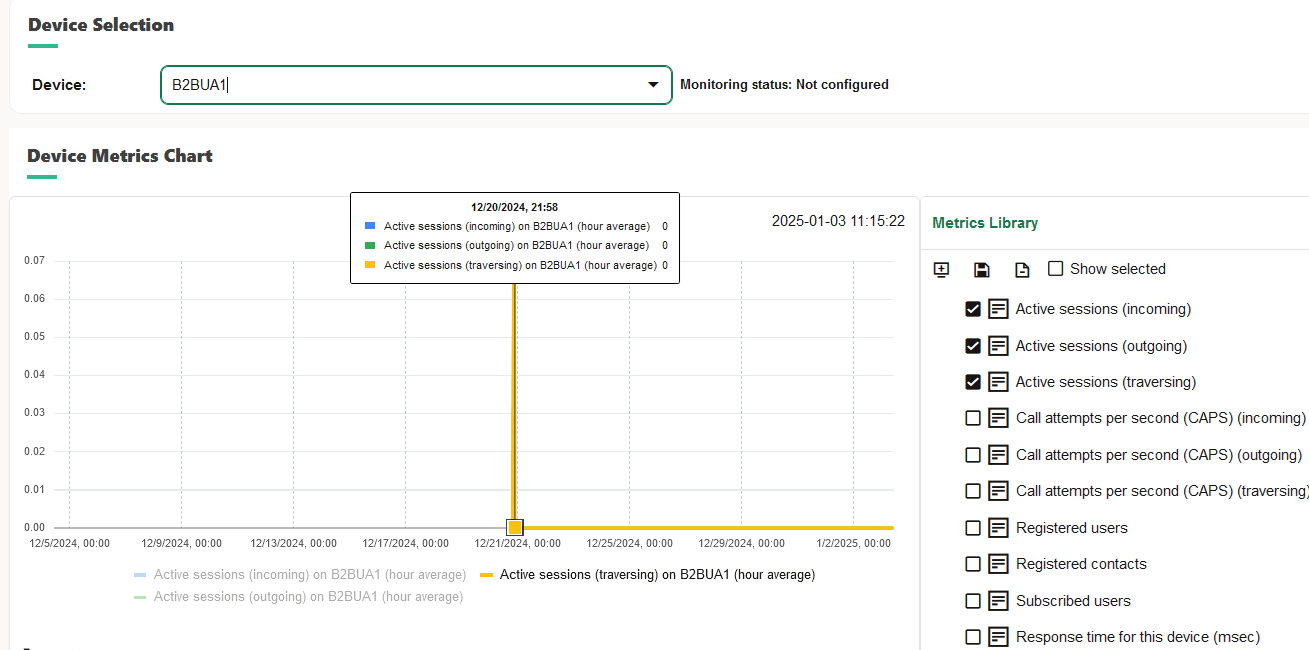Viewport: 1309px width, 650px height.
Task: Check Call attempts per second (traversing) metric
Action: pos(972,491)
